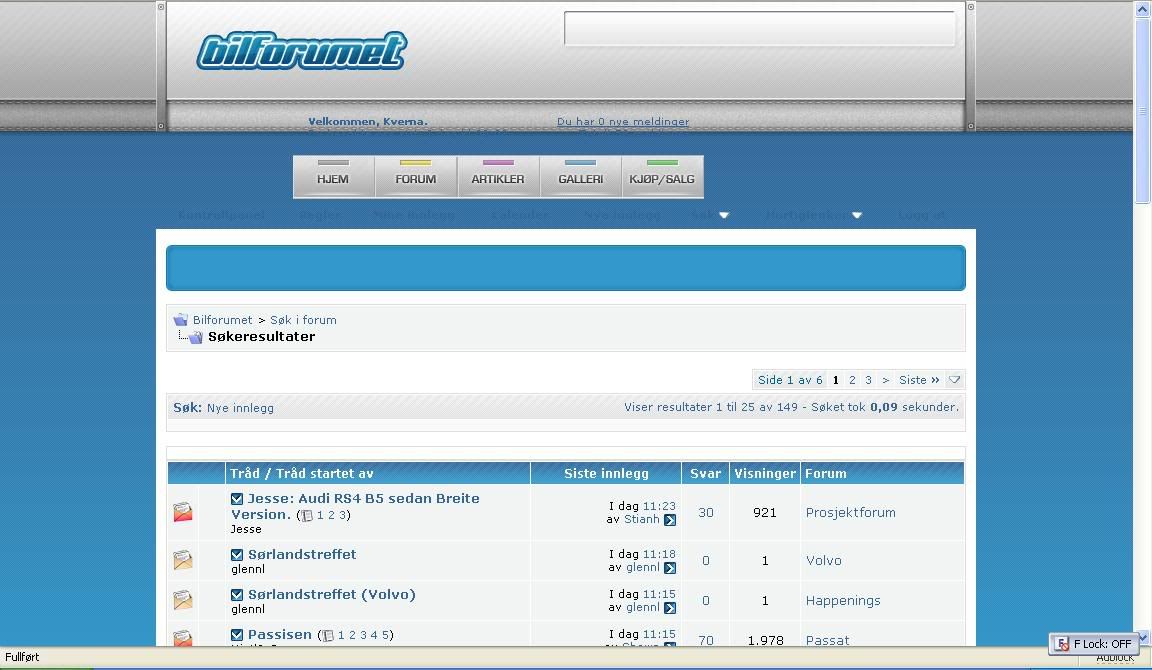Click new-post icon before Sørlandstreffet (Volvo) title
This screenshot has width=1152, height=670.
[237, 595]
